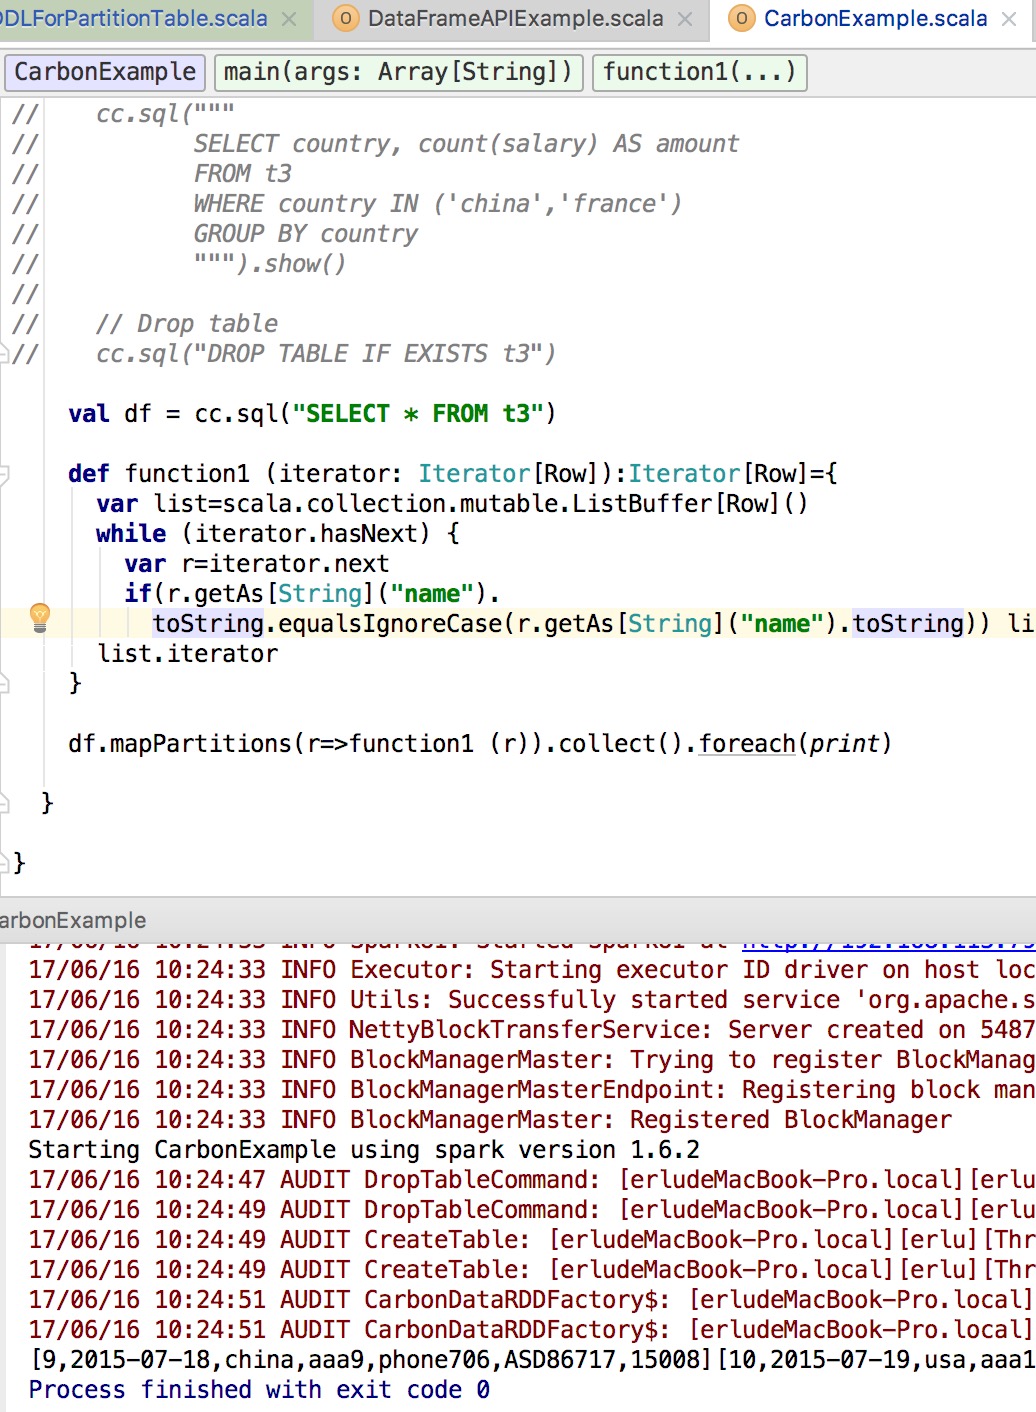Click the Scala object icon on DataFrameAPIExample.scala tab

(345, 19)
